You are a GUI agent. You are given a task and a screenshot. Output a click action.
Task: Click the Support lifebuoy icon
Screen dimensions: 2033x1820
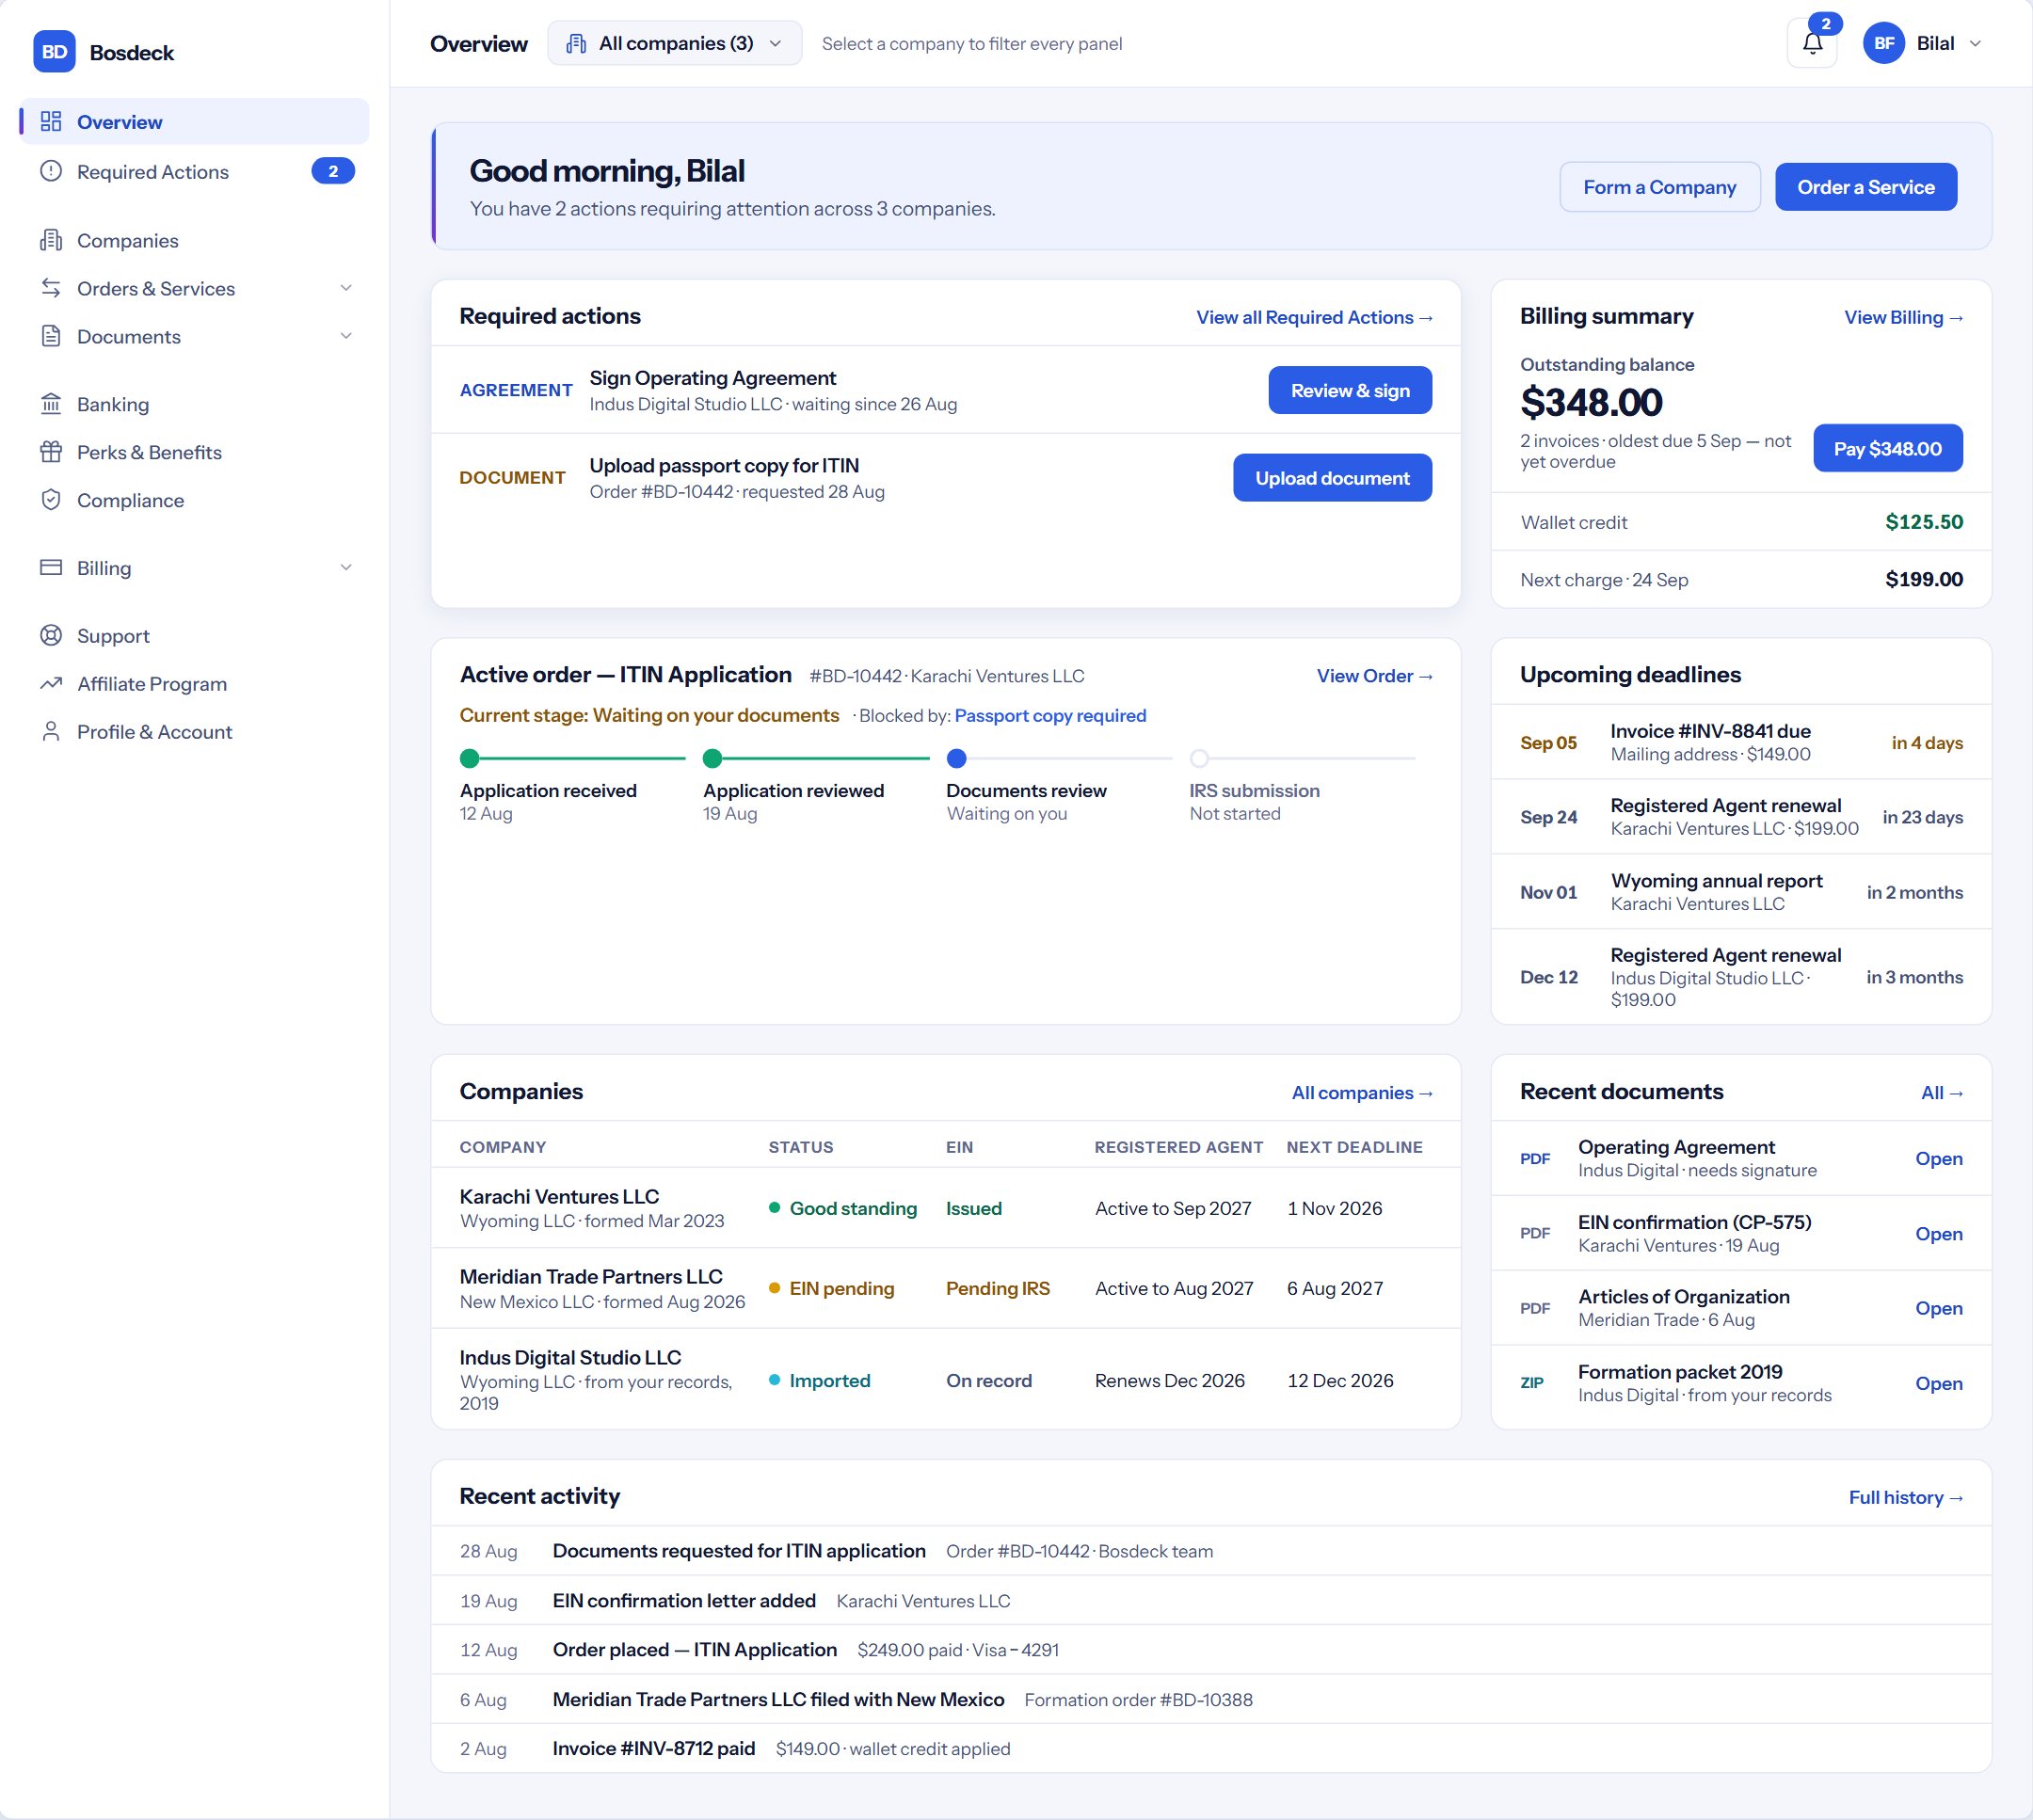[51, 636]
